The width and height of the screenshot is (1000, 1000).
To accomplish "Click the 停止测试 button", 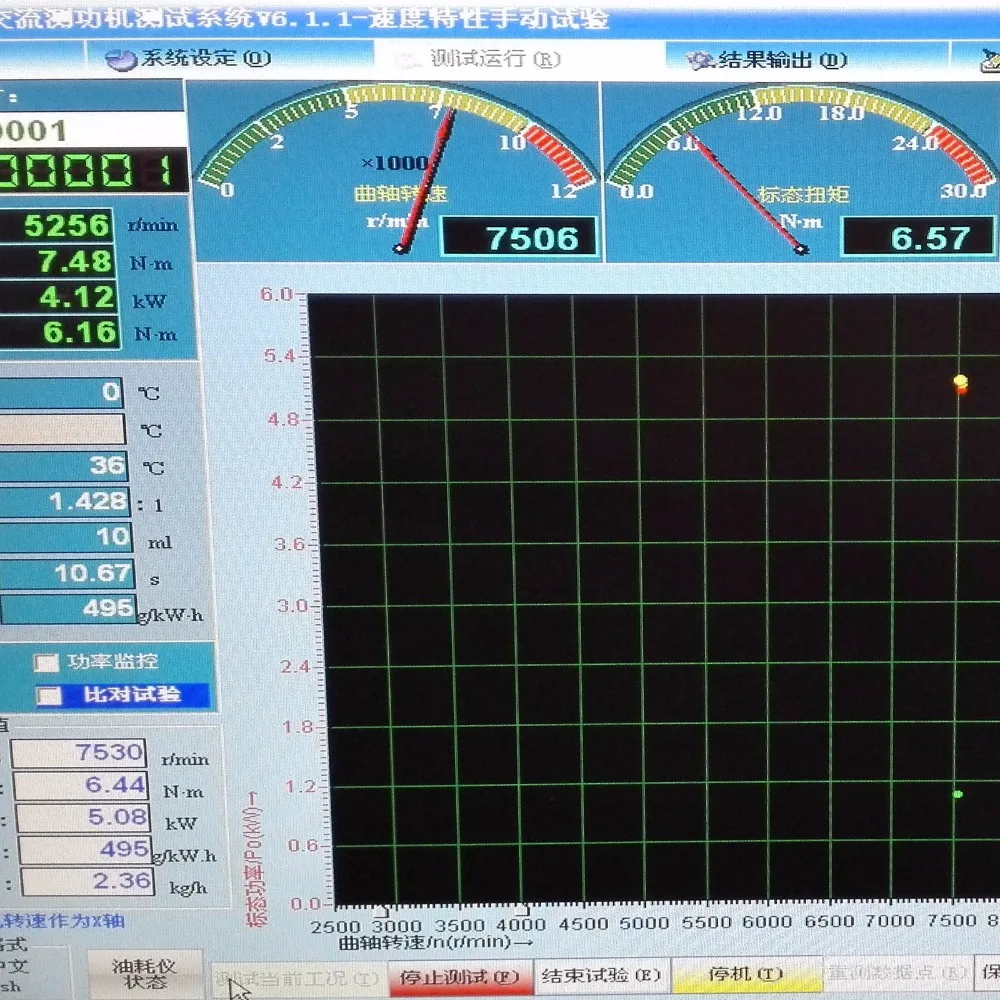I will tap(460, 976).
